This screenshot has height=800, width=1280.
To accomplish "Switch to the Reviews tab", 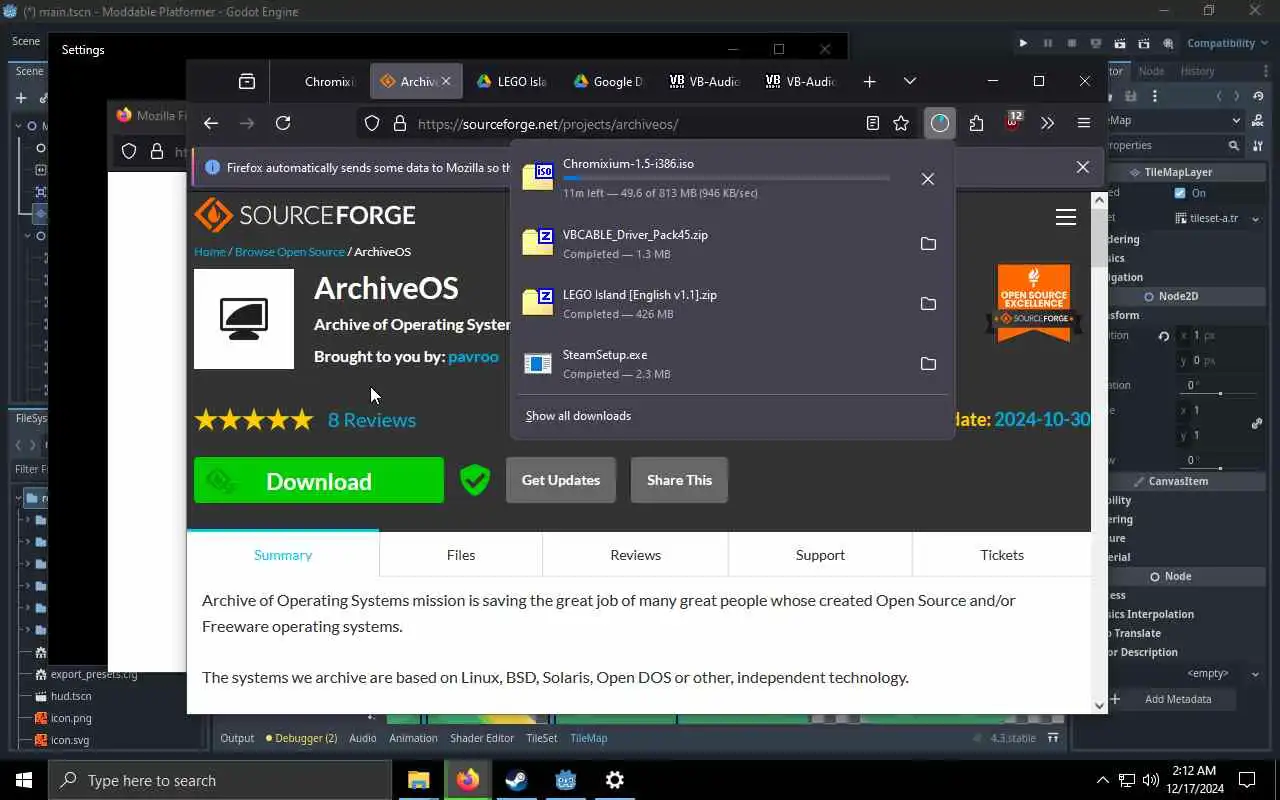I will (x=636, y=555).
